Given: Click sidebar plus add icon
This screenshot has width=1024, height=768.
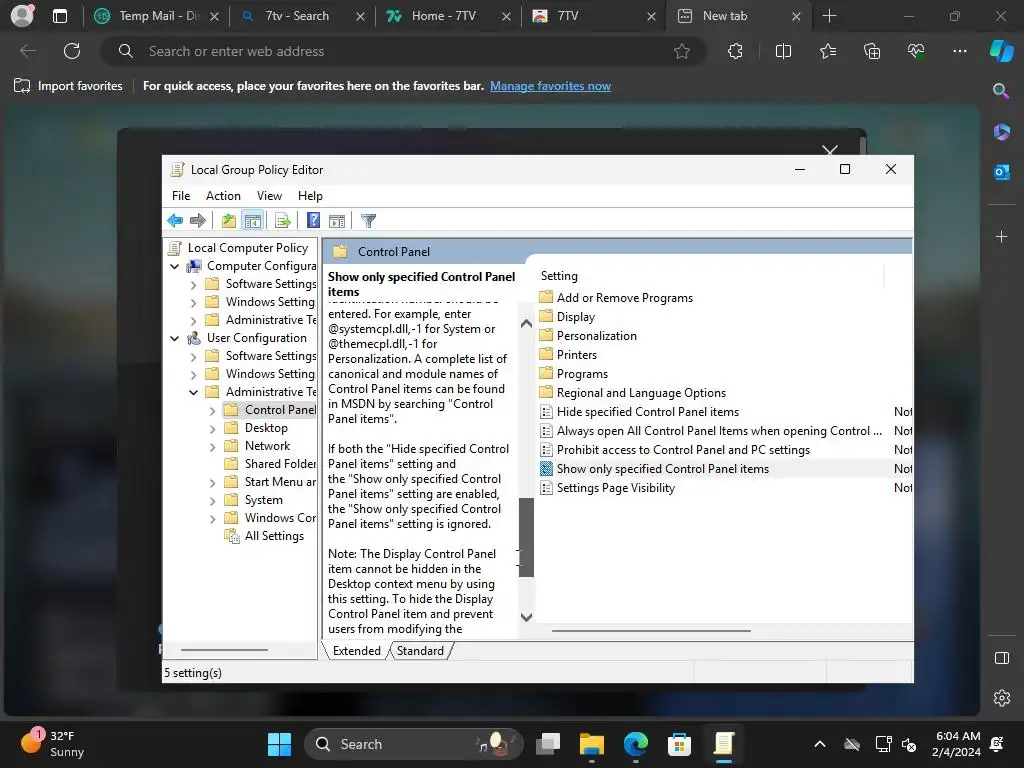Looking at the screenshot, I should pyautogui.click(x=1001, y=236).
